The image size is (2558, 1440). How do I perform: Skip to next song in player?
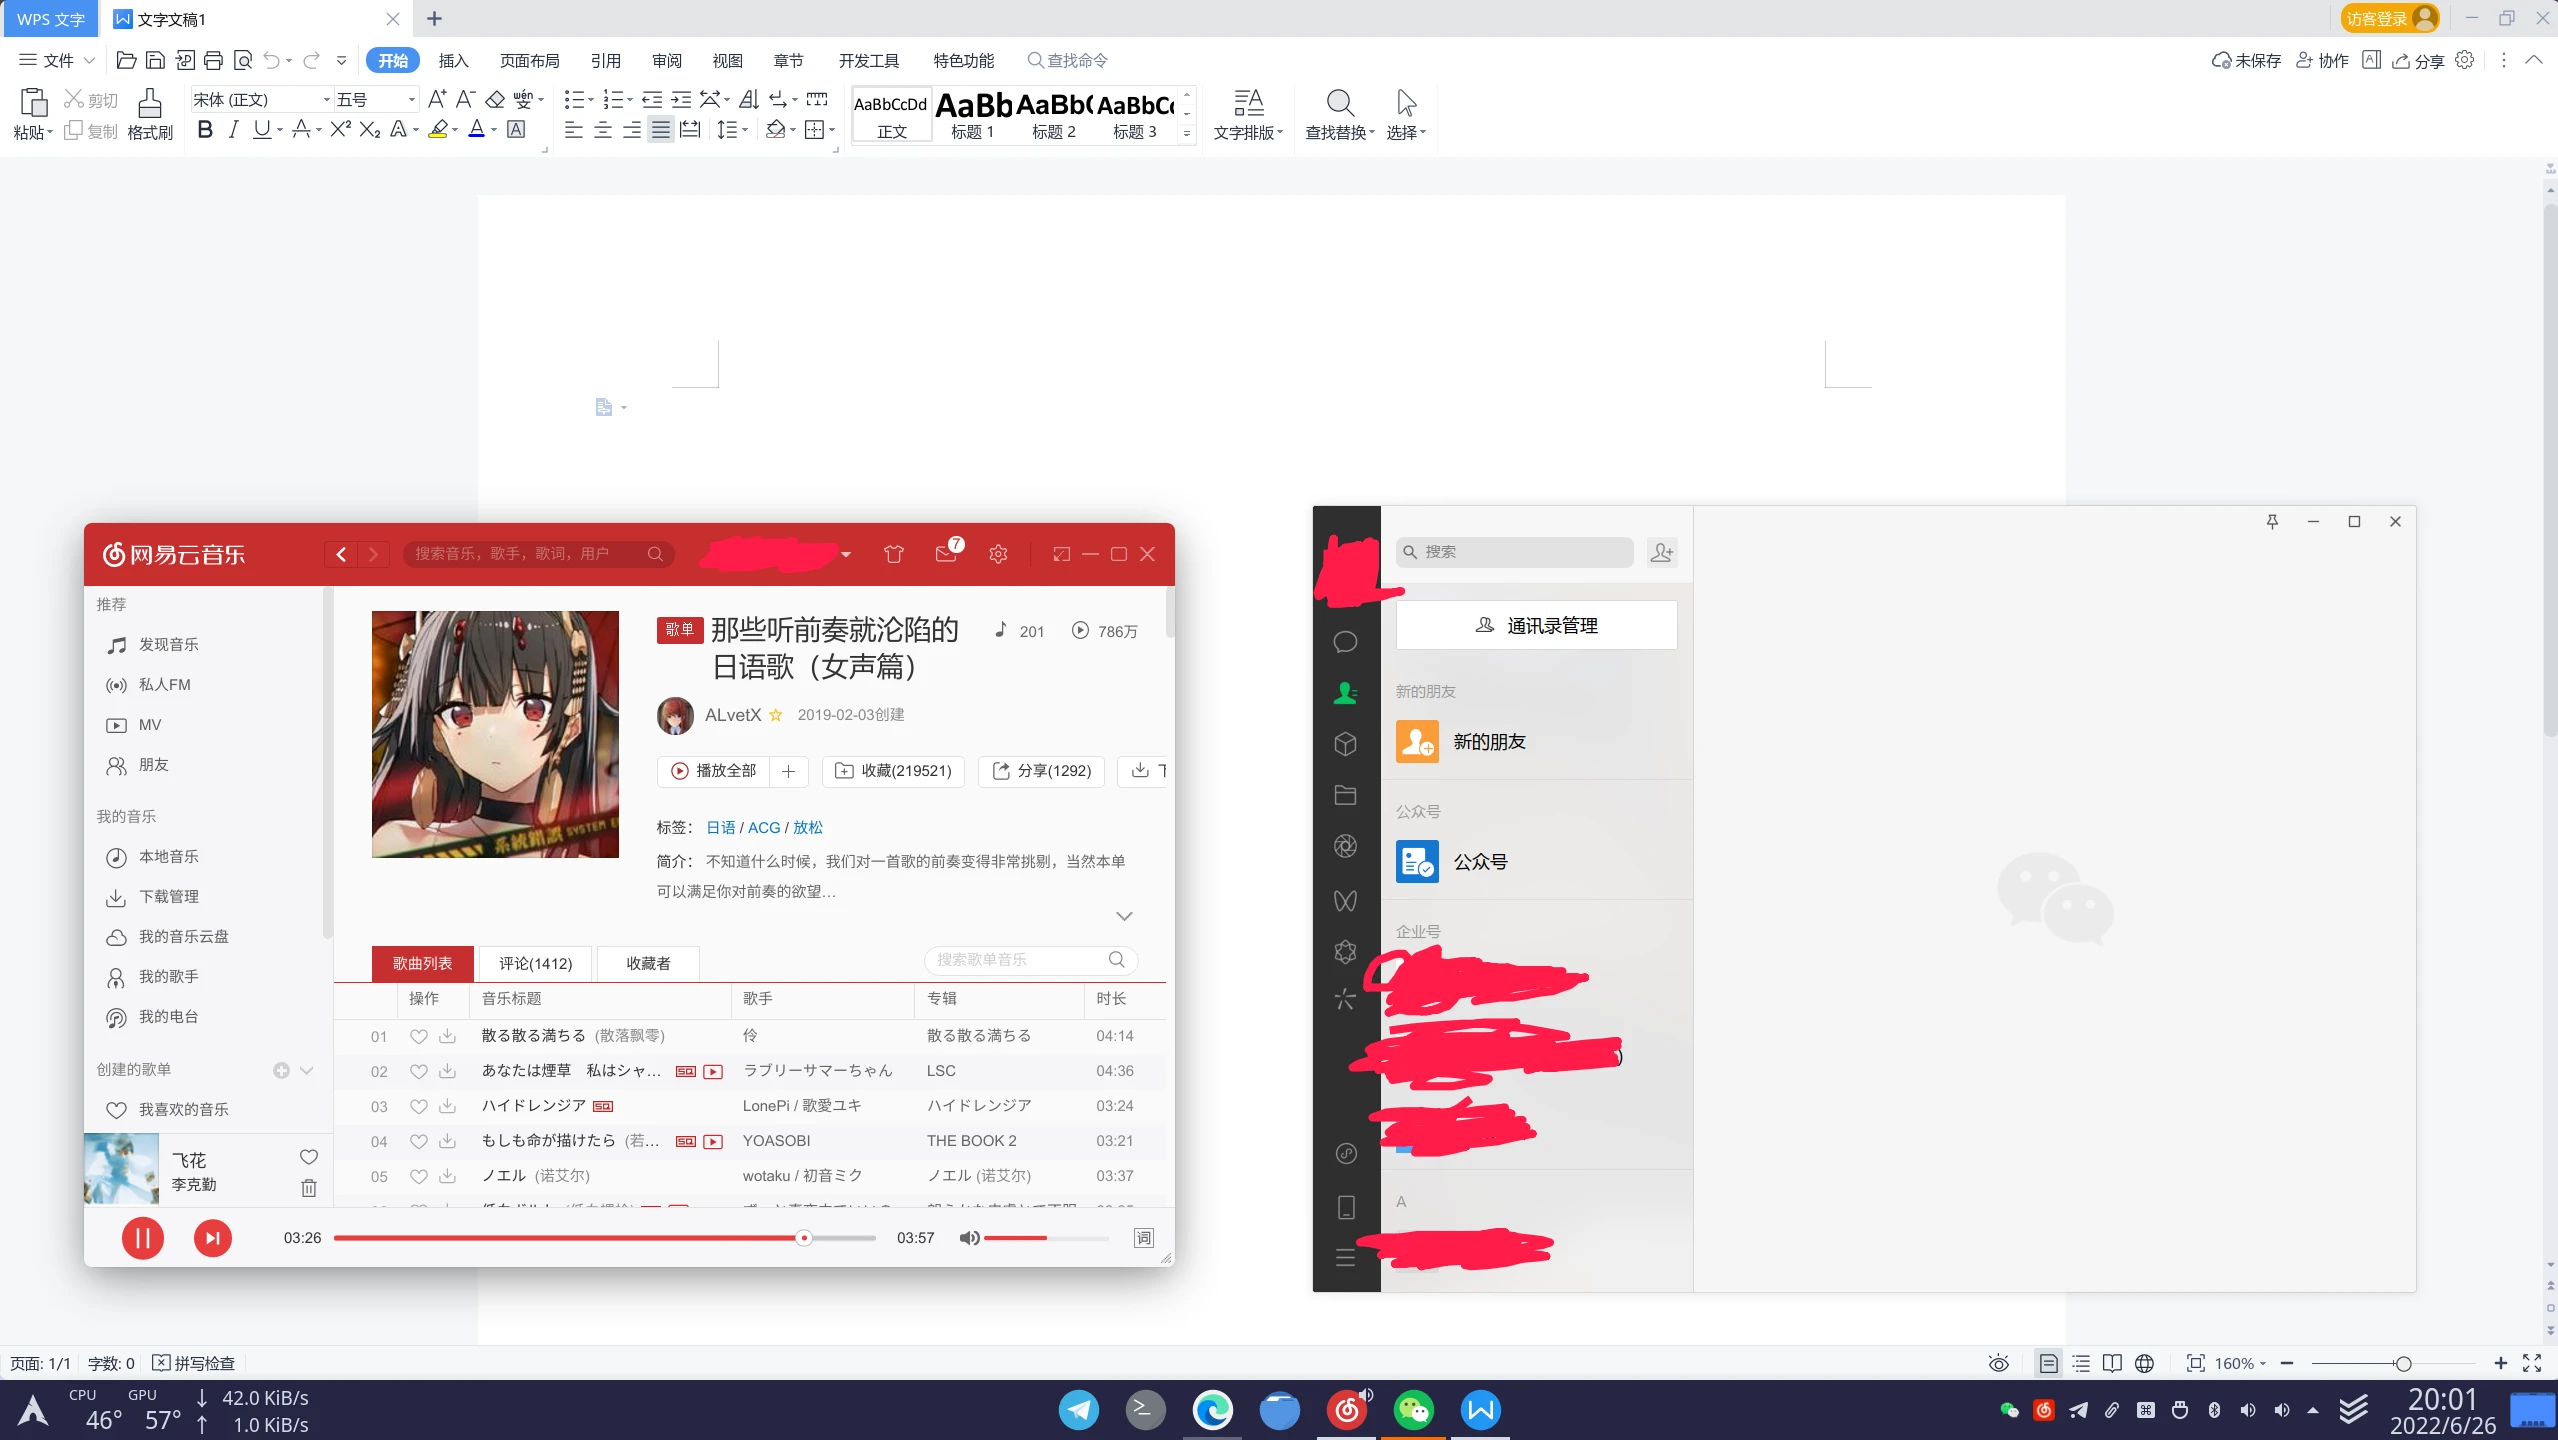pos(212,1238)
